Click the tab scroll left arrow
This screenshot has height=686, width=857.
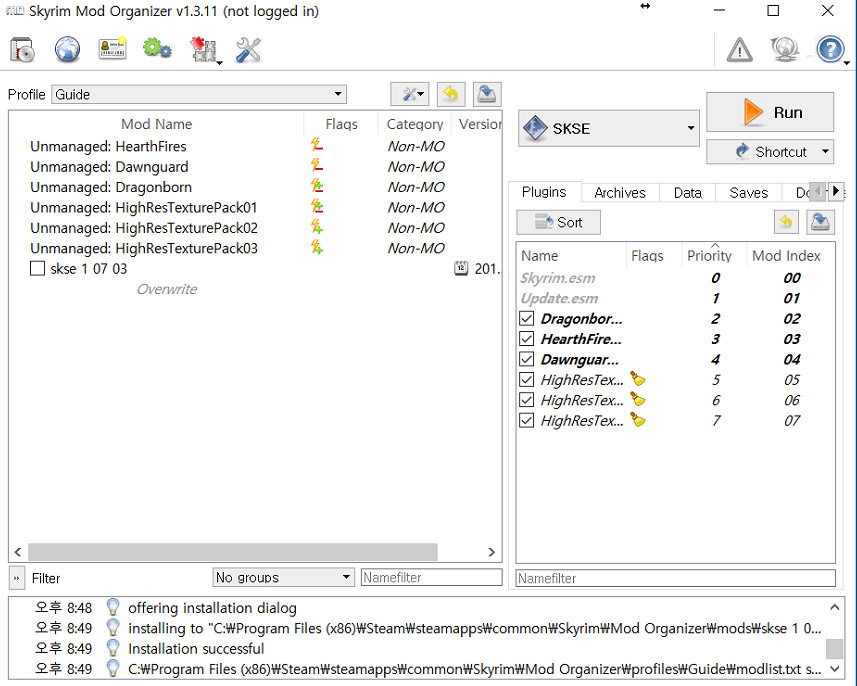[x=817, y=191]
